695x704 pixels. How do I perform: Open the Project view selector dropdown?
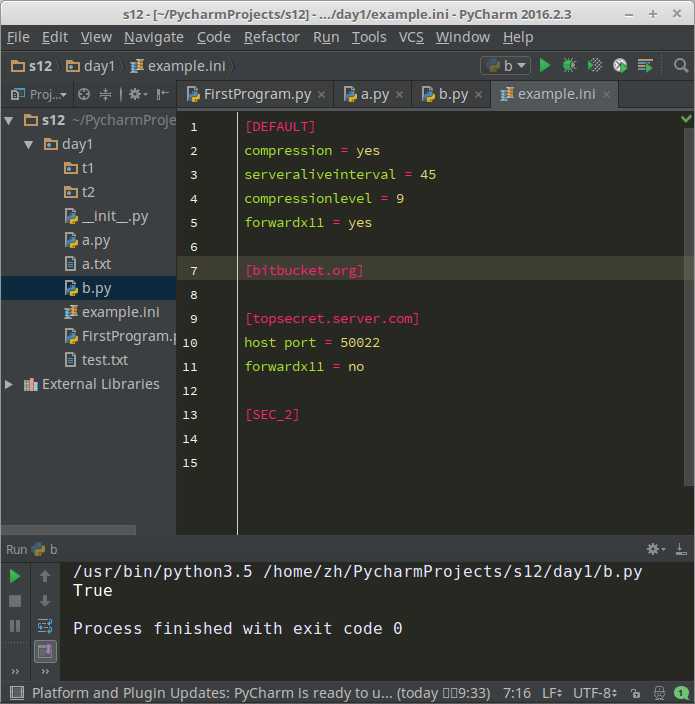point(39,94)
